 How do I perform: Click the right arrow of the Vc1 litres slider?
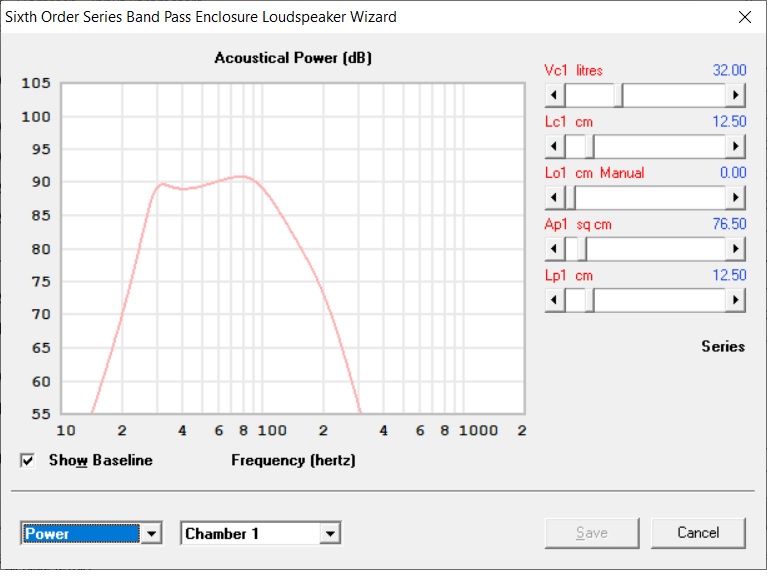735,95
